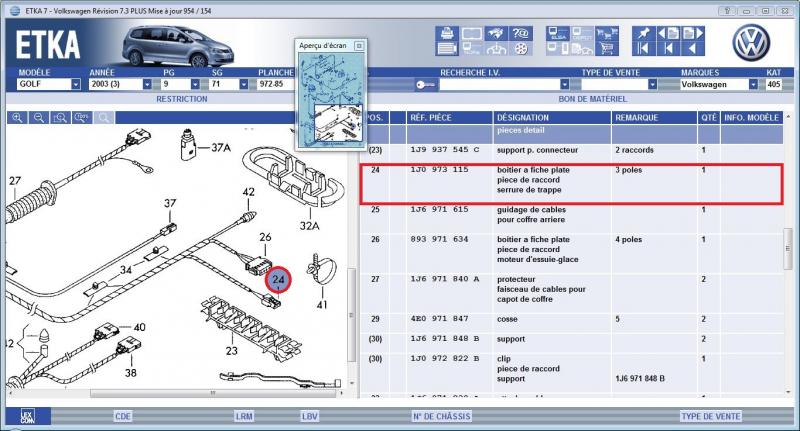Jump to first entry with bar-and-arrow icon under pushpin
The height and width of the screenshot is (431, 800).
[643, 49]
